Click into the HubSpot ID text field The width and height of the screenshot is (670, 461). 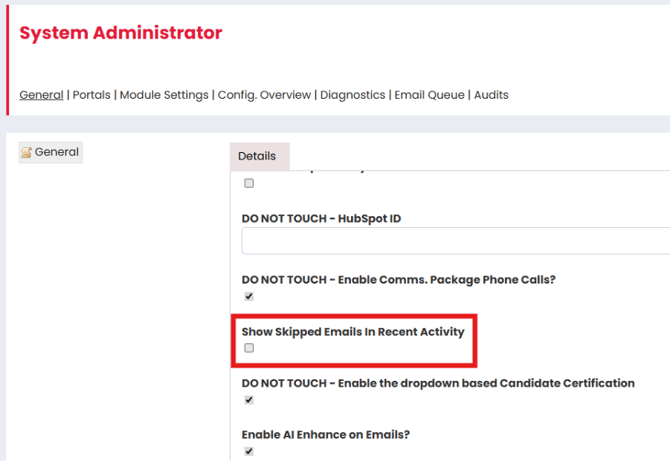455,241
